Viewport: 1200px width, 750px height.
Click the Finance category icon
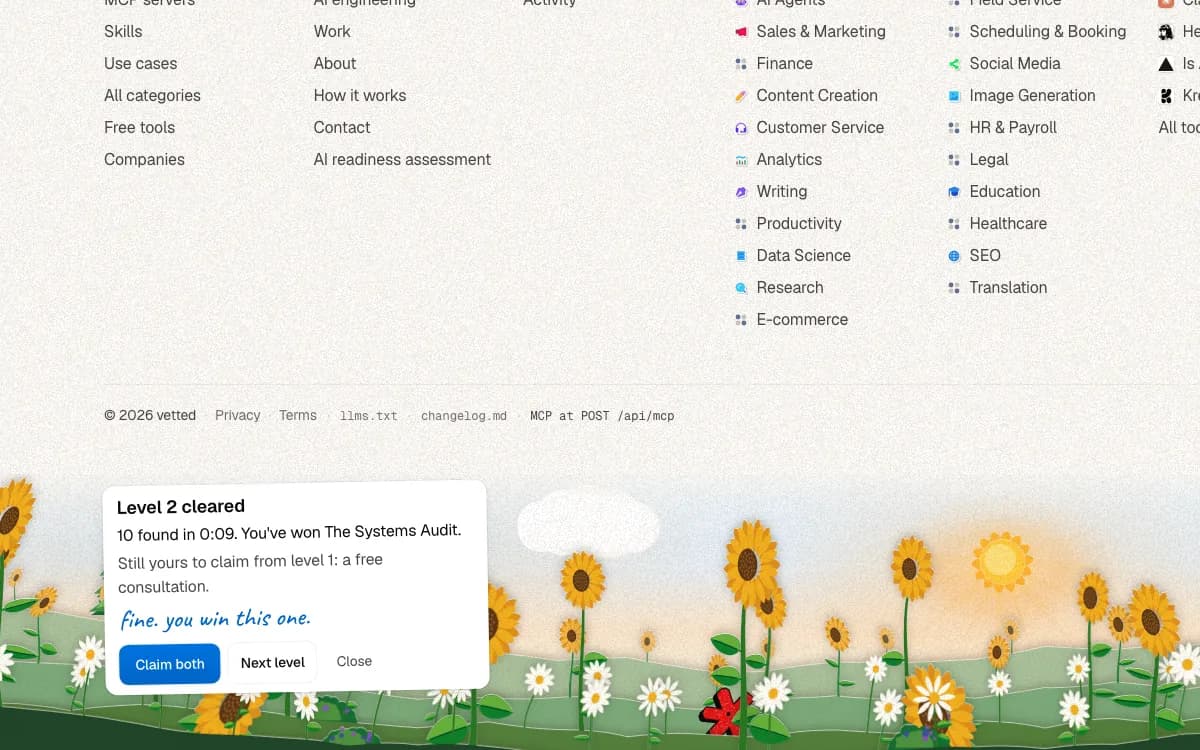(741, 64)
